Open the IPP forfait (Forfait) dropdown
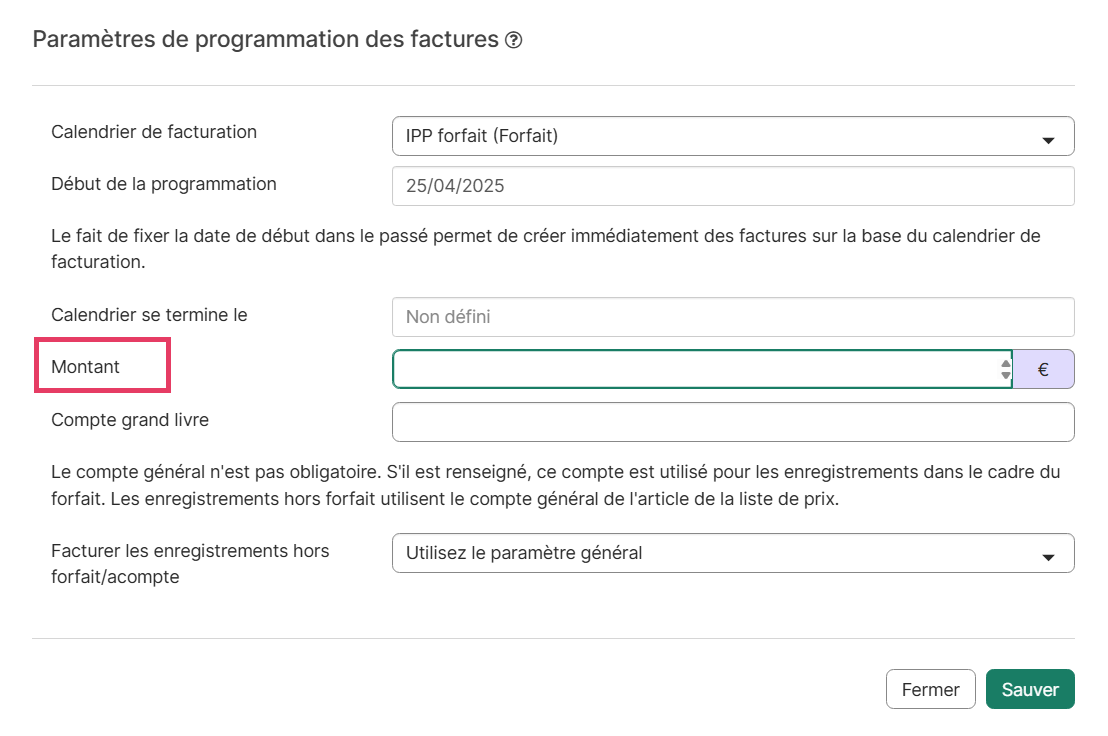The image size is (1108, 736). 732,136
